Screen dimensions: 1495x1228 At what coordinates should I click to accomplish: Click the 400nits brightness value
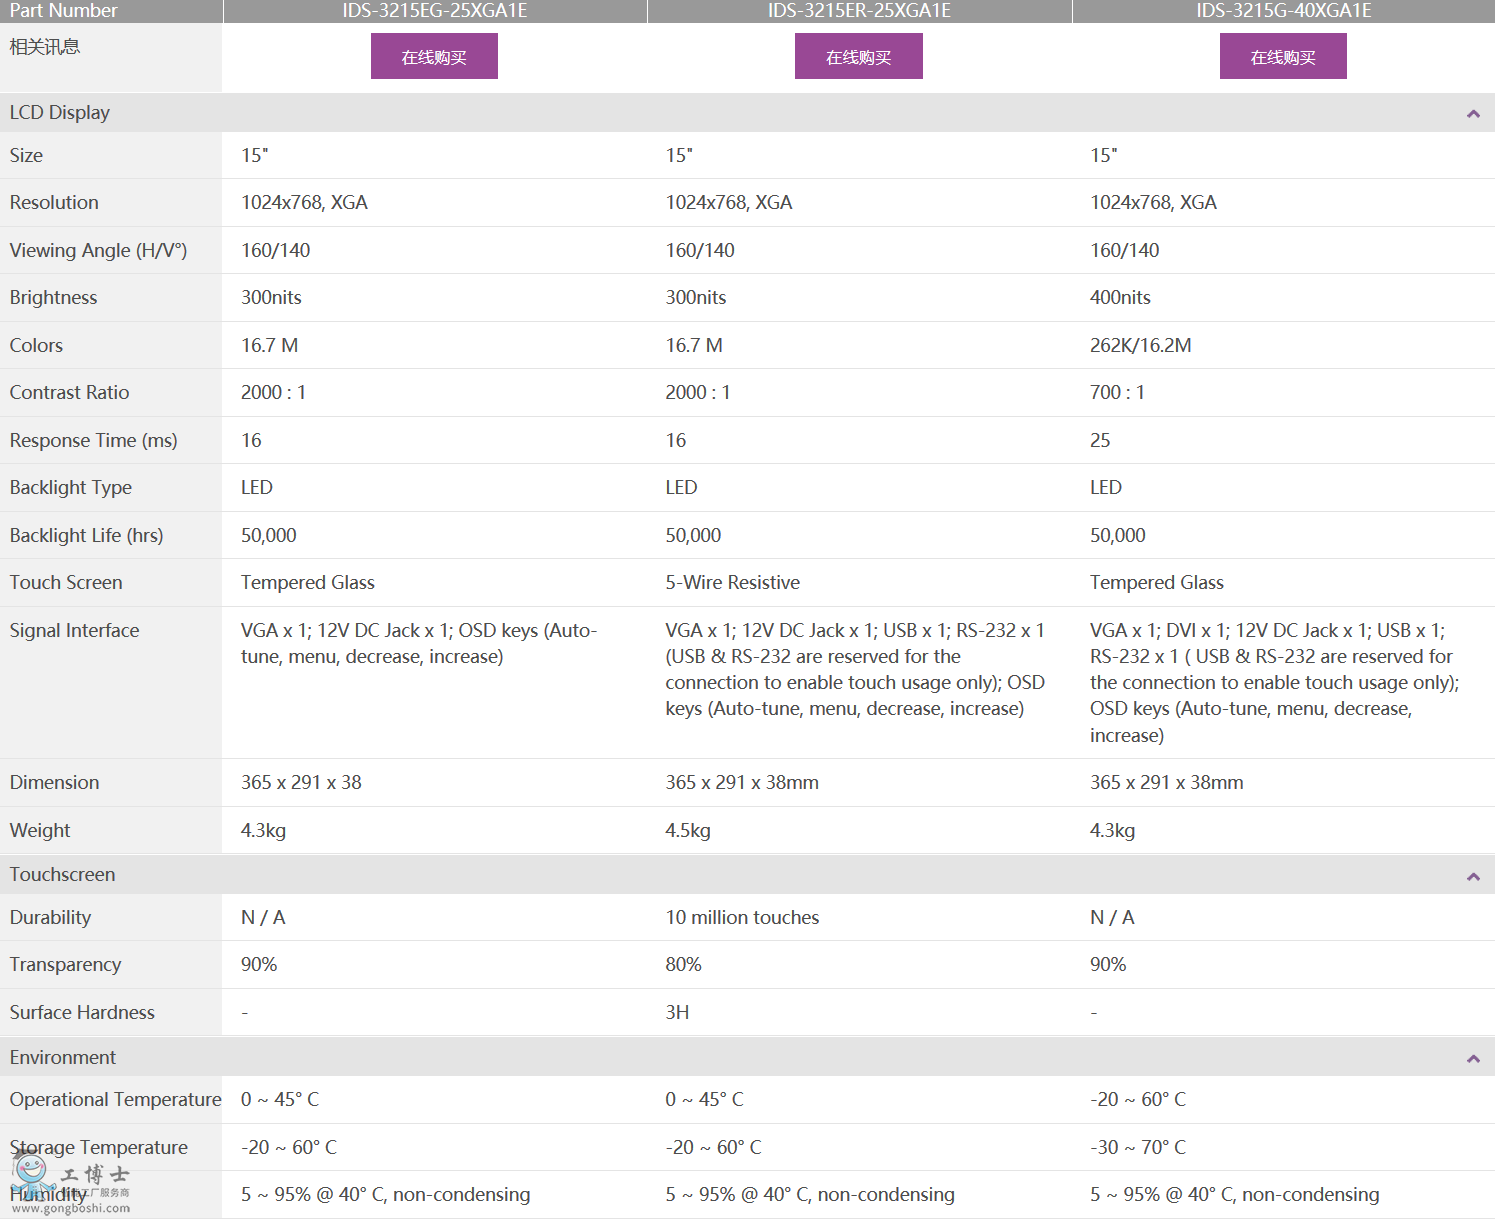(x=1120, y=298)
